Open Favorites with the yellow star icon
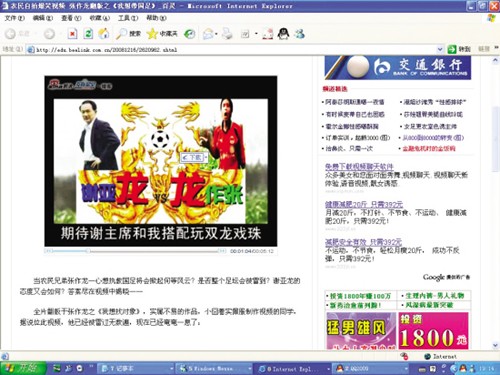The height and width of the screenshot is (375, 500). [x=162, y=34]
